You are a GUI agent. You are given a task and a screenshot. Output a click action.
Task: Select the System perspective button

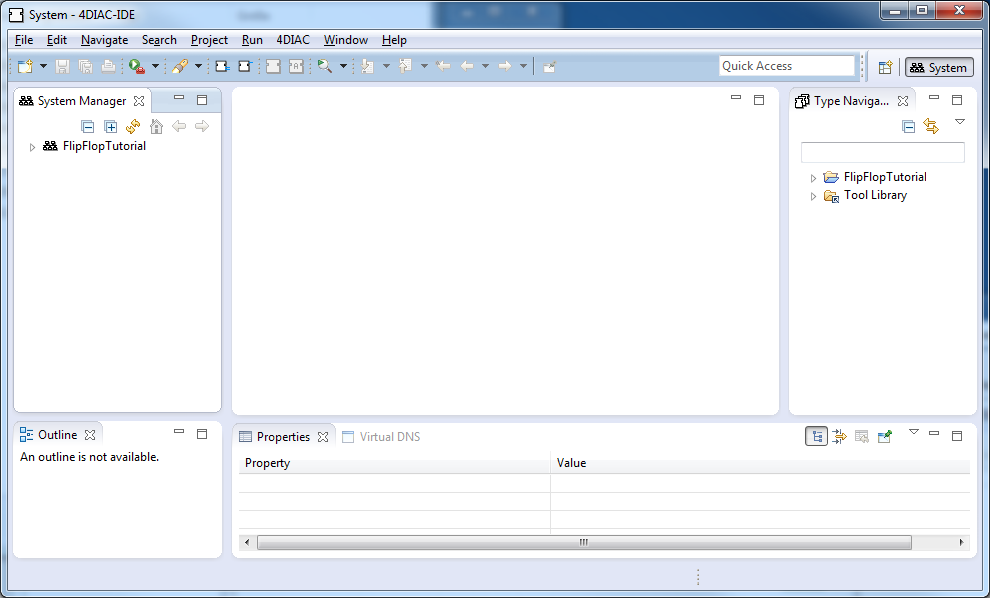[939, 67]
